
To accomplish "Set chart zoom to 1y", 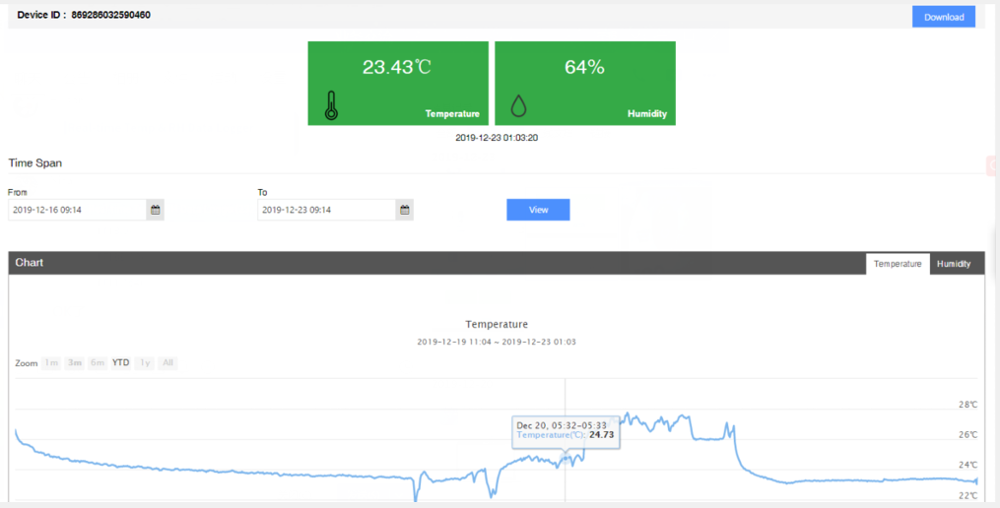I will coord(145,363).
